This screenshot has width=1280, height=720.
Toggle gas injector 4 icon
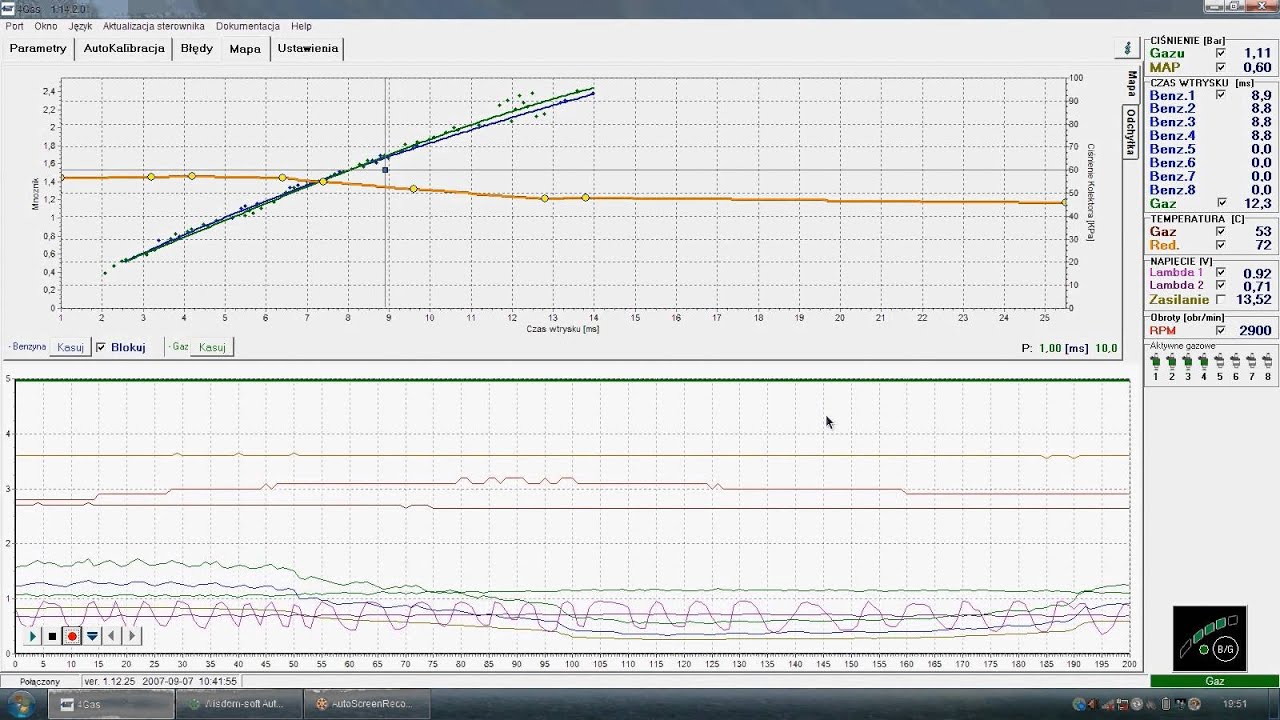click(x=1204, y=361)
